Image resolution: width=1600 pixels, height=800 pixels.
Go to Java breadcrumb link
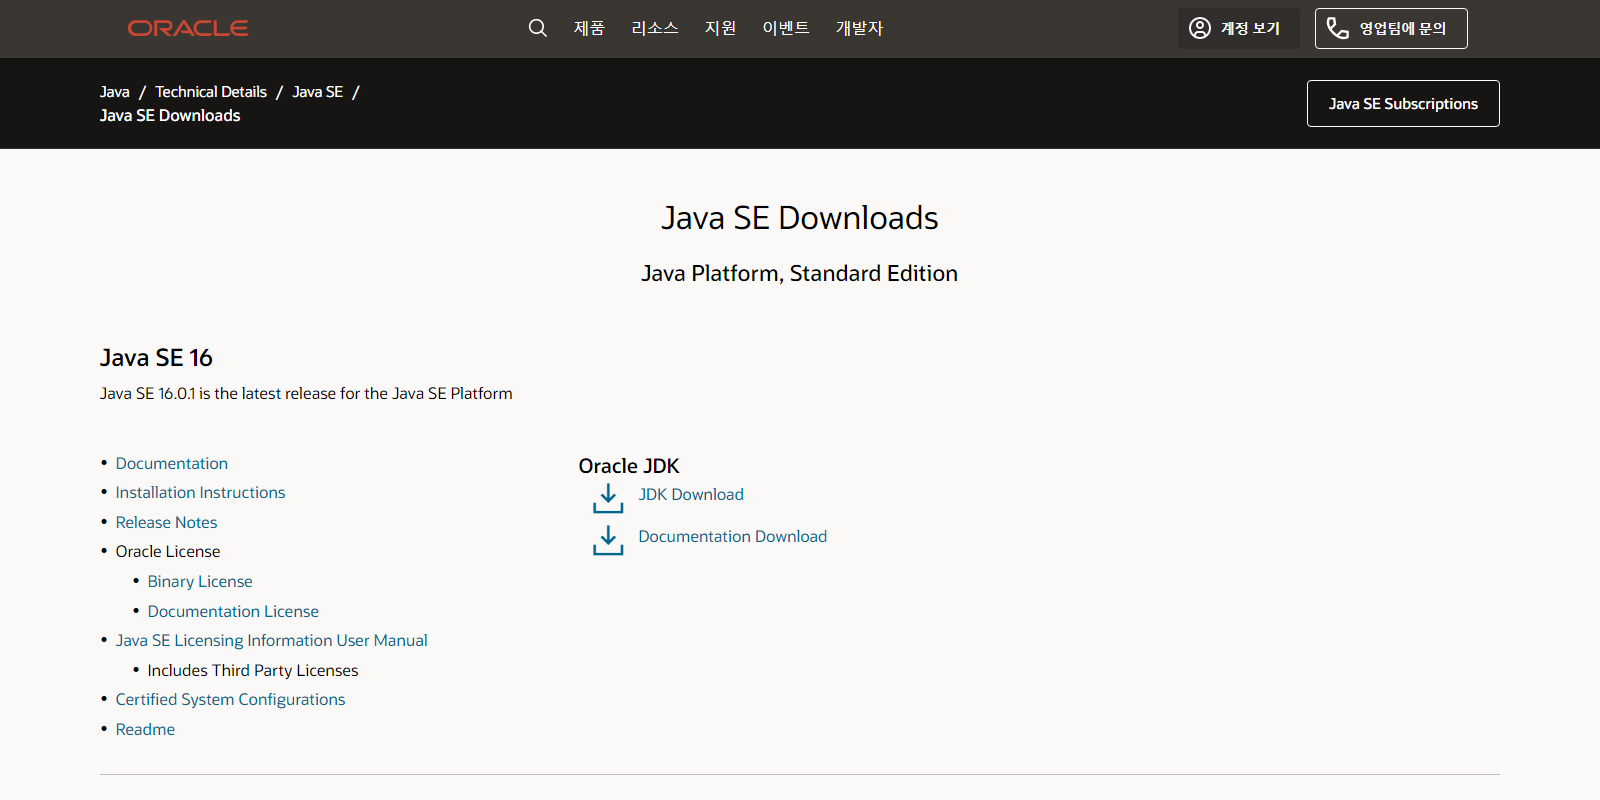(115, 92)
